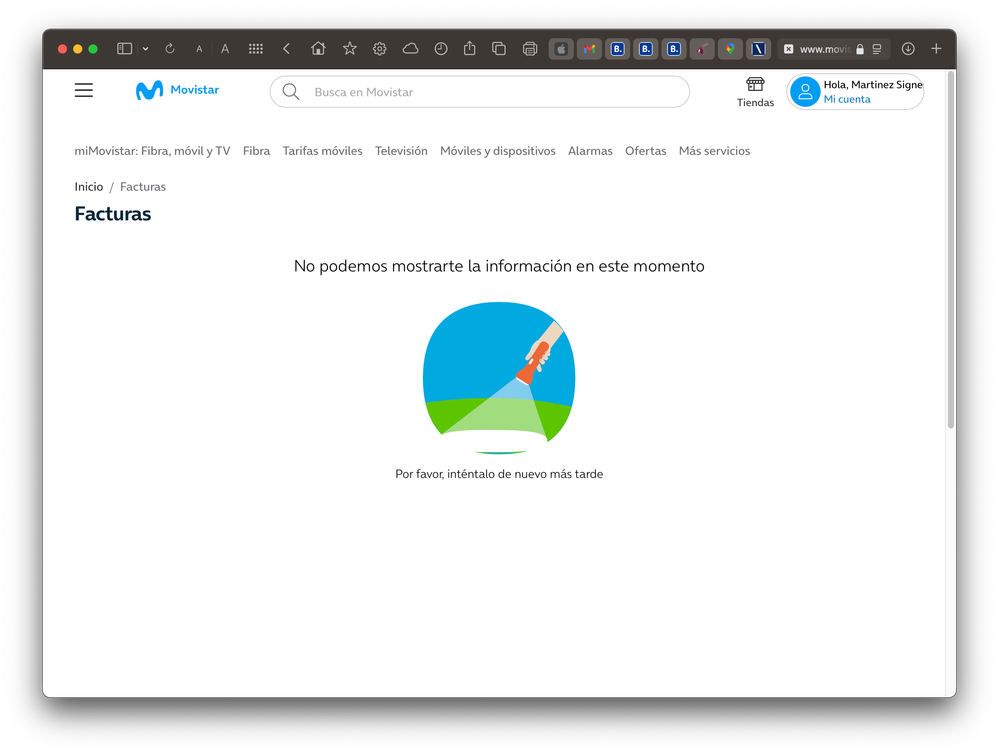Select the Ofertas navigation item

(x=645, y=150)
